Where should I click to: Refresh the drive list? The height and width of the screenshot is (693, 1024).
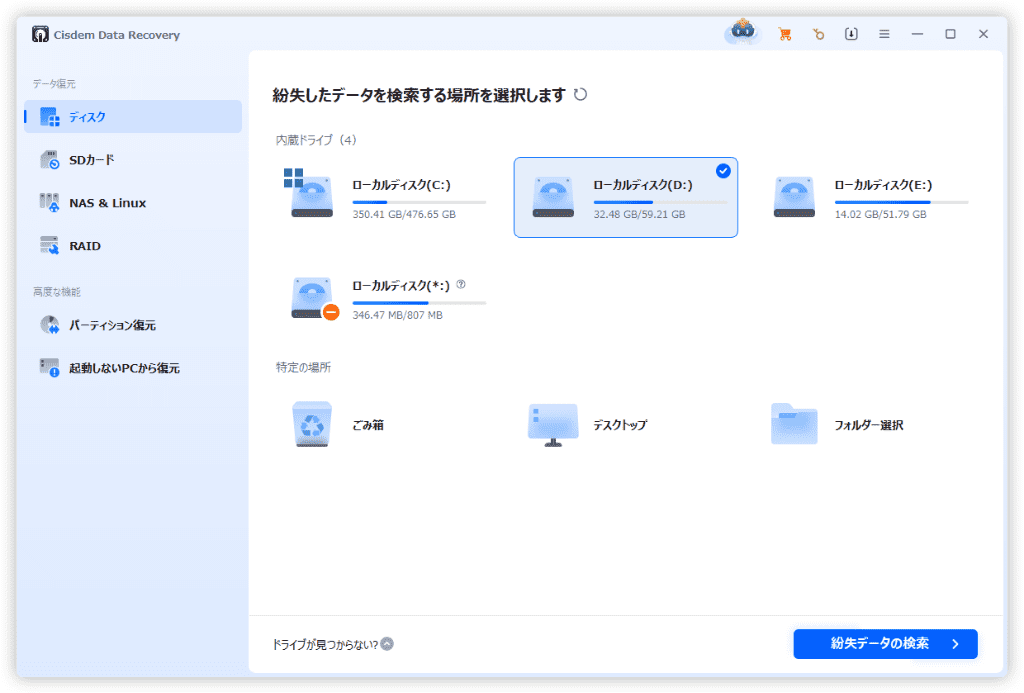[582, 93]
